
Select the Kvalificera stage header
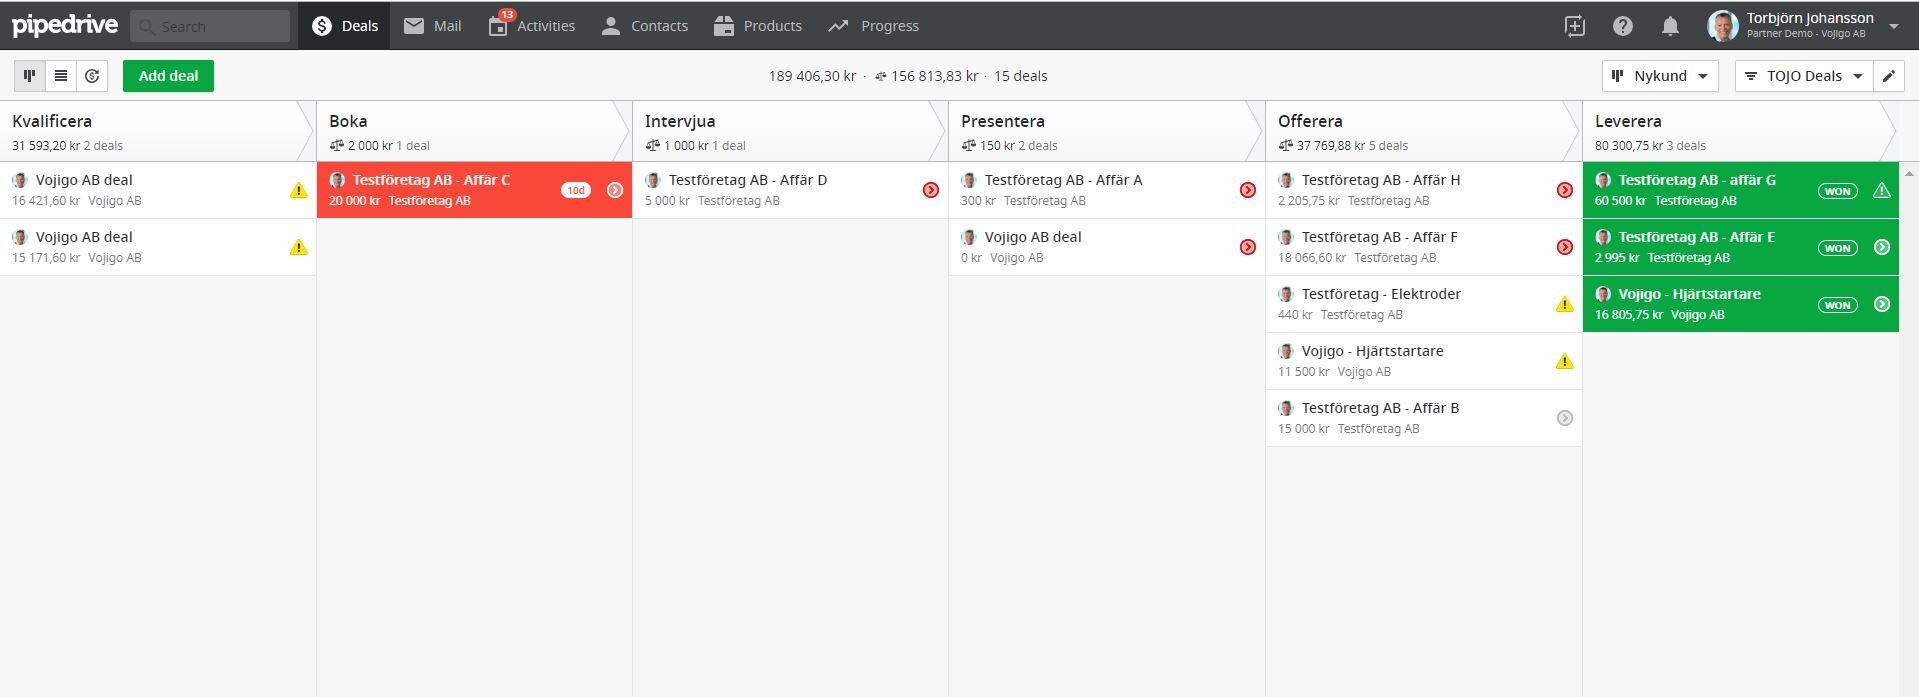[157, 131]
